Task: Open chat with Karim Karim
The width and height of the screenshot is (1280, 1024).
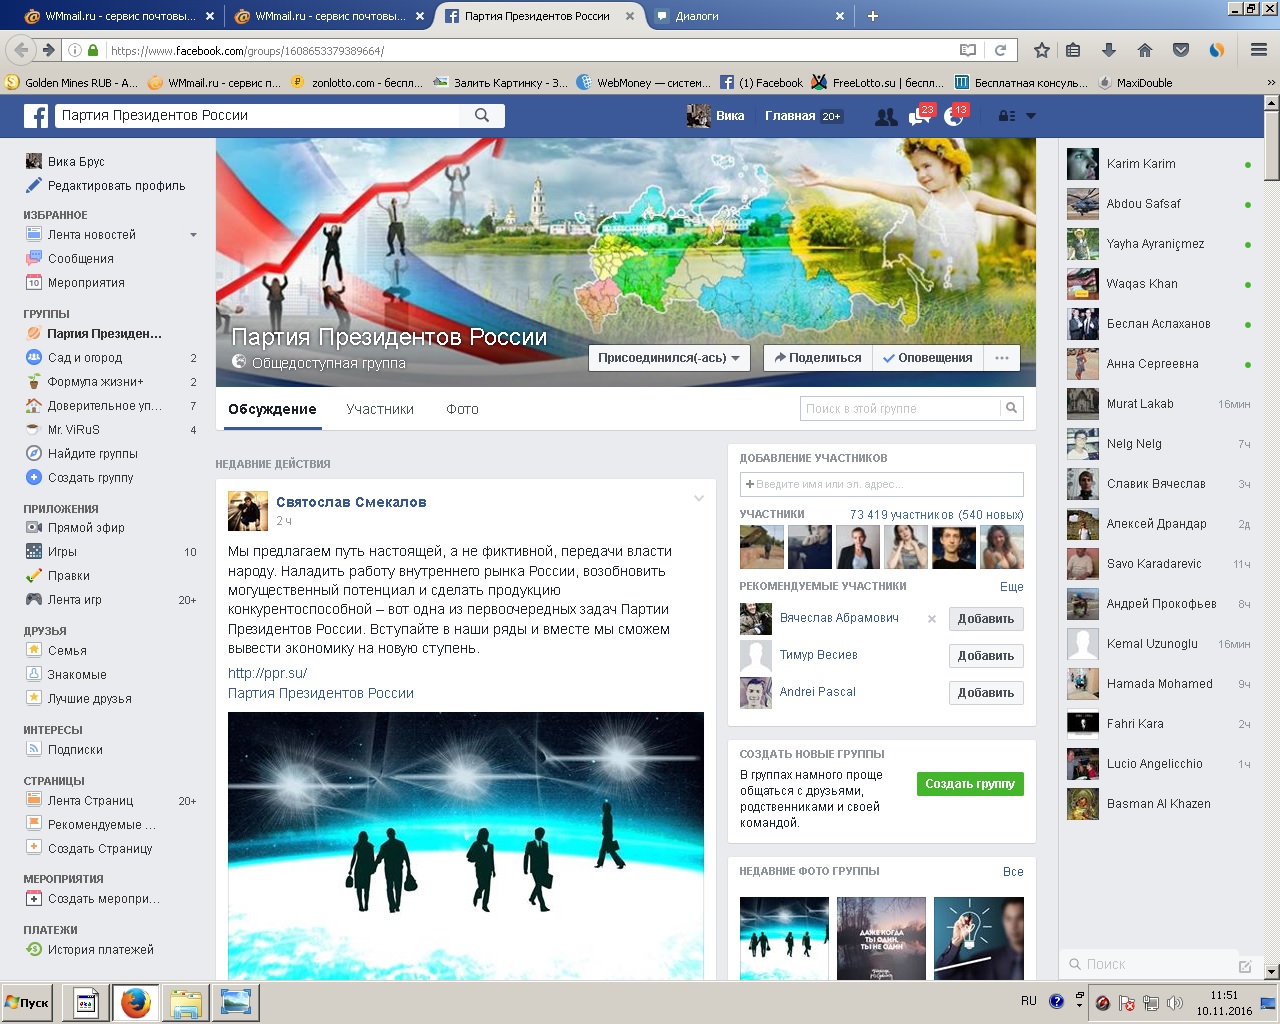Action: 1160,164
